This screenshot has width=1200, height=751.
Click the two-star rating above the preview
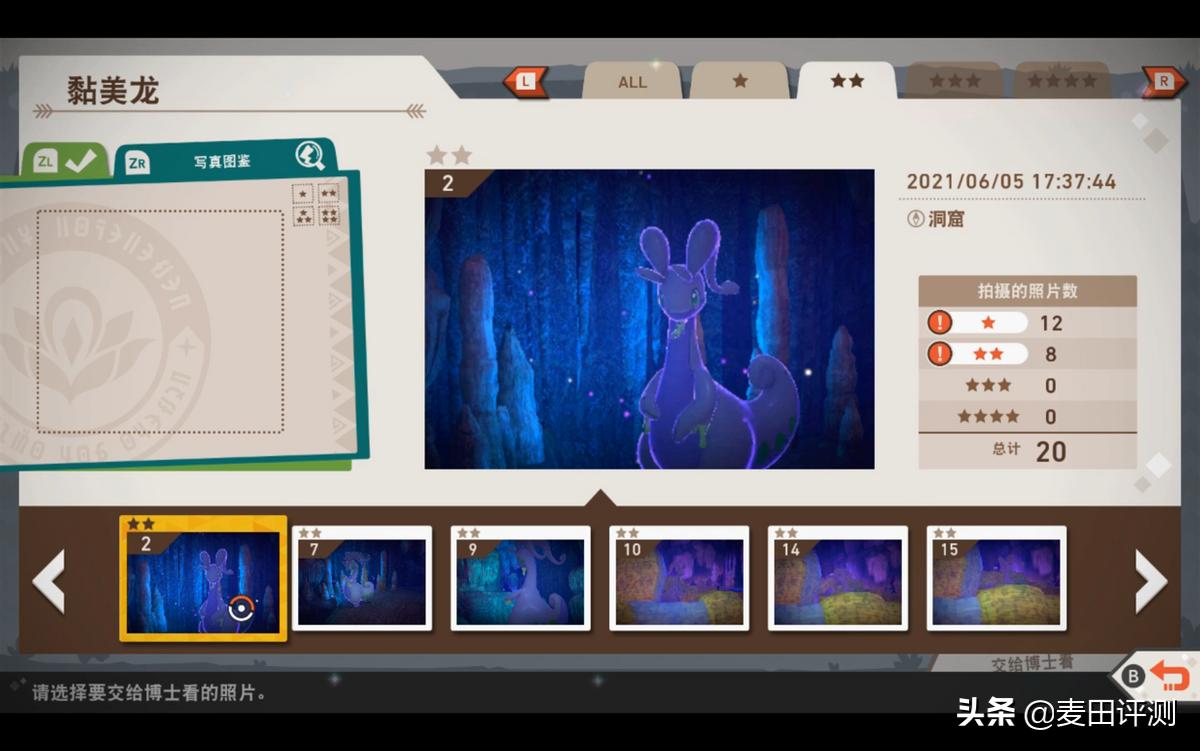pyautogui.click(x=449, y=155)
